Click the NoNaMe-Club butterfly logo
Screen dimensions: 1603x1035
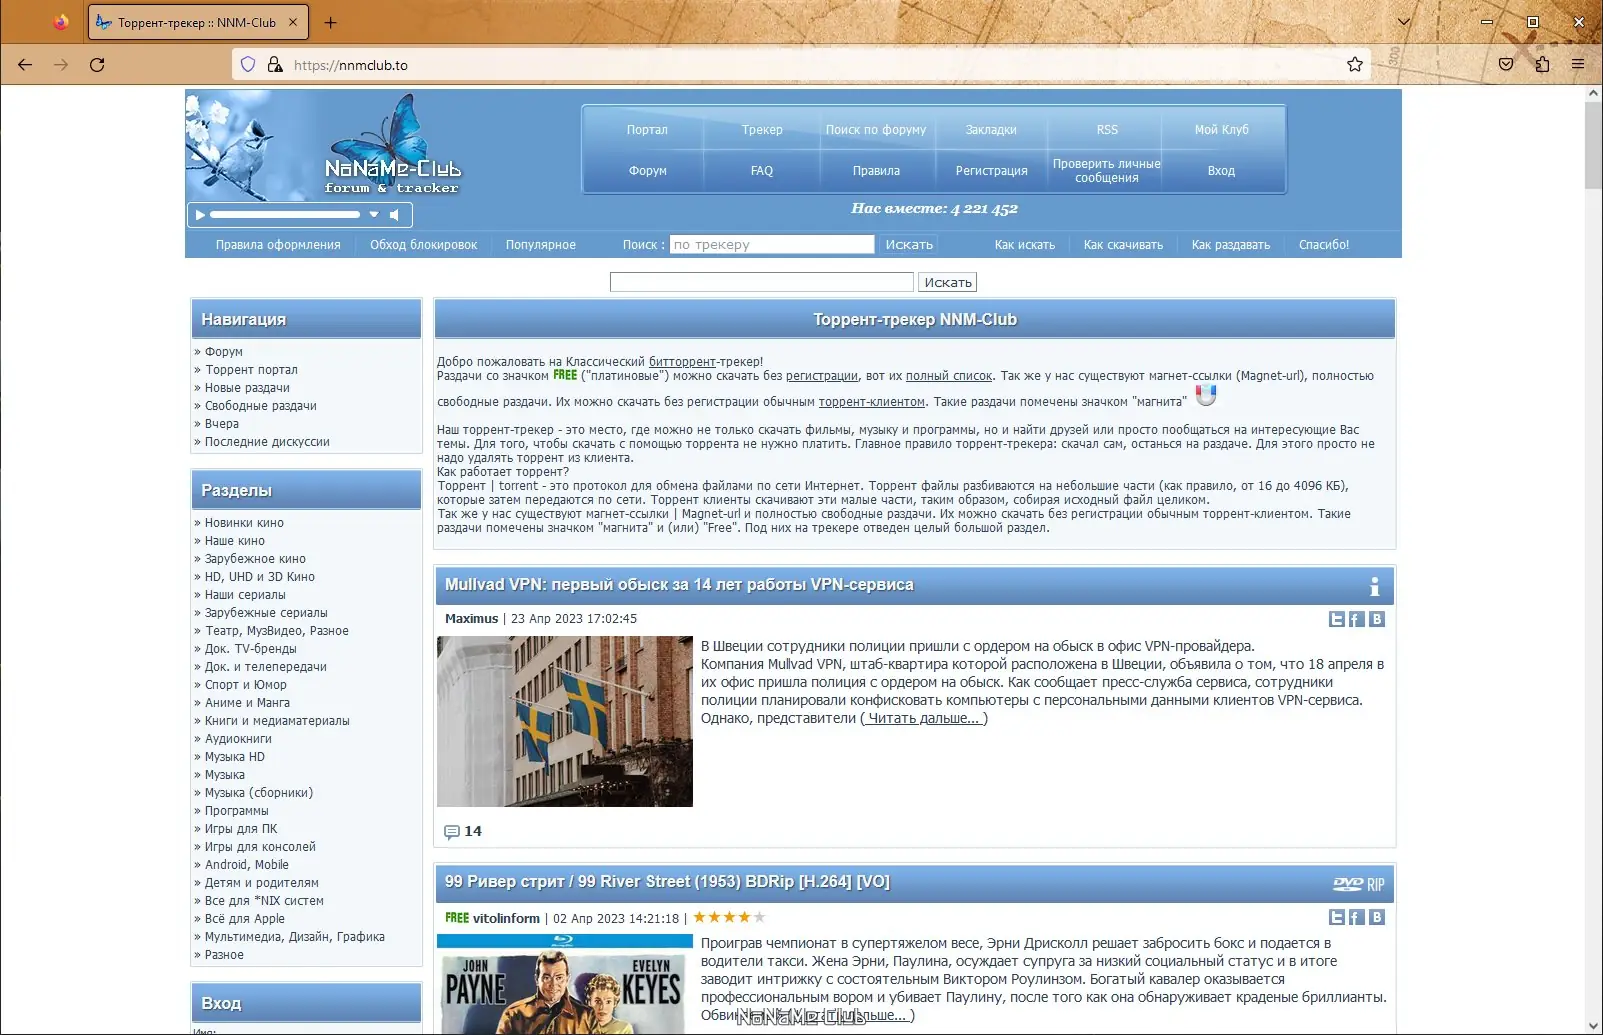coord(392,145)
